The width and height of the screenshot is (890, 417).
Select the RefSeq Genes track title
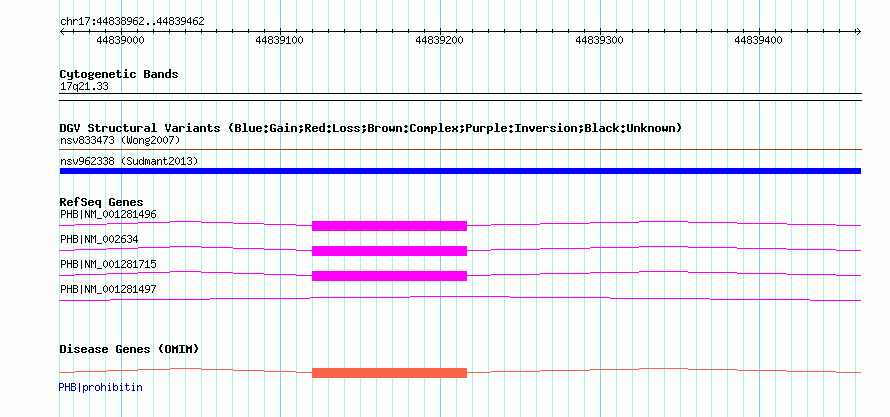[x=102, y=202]
